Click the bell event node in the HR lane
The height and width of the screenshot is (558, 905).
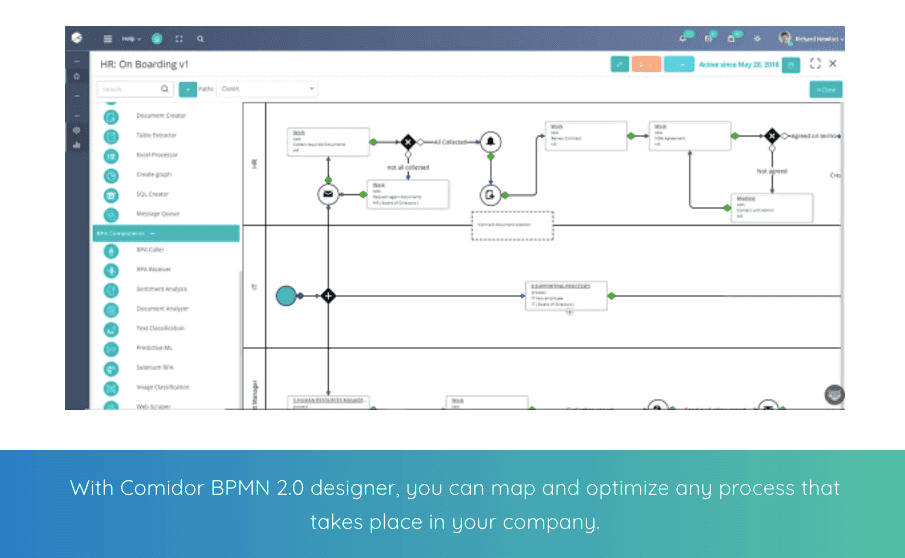(491, 141)
